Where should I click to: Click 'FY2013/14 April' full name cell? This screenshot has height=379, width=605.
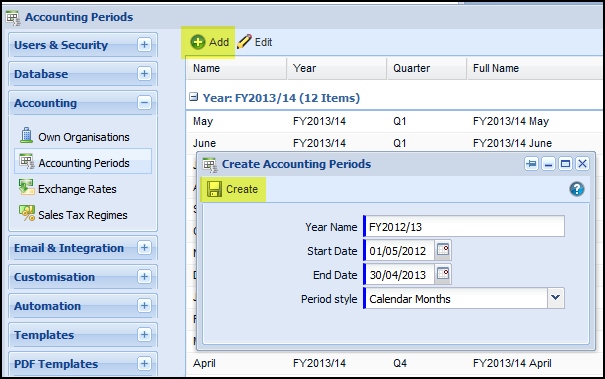point(512,364)
